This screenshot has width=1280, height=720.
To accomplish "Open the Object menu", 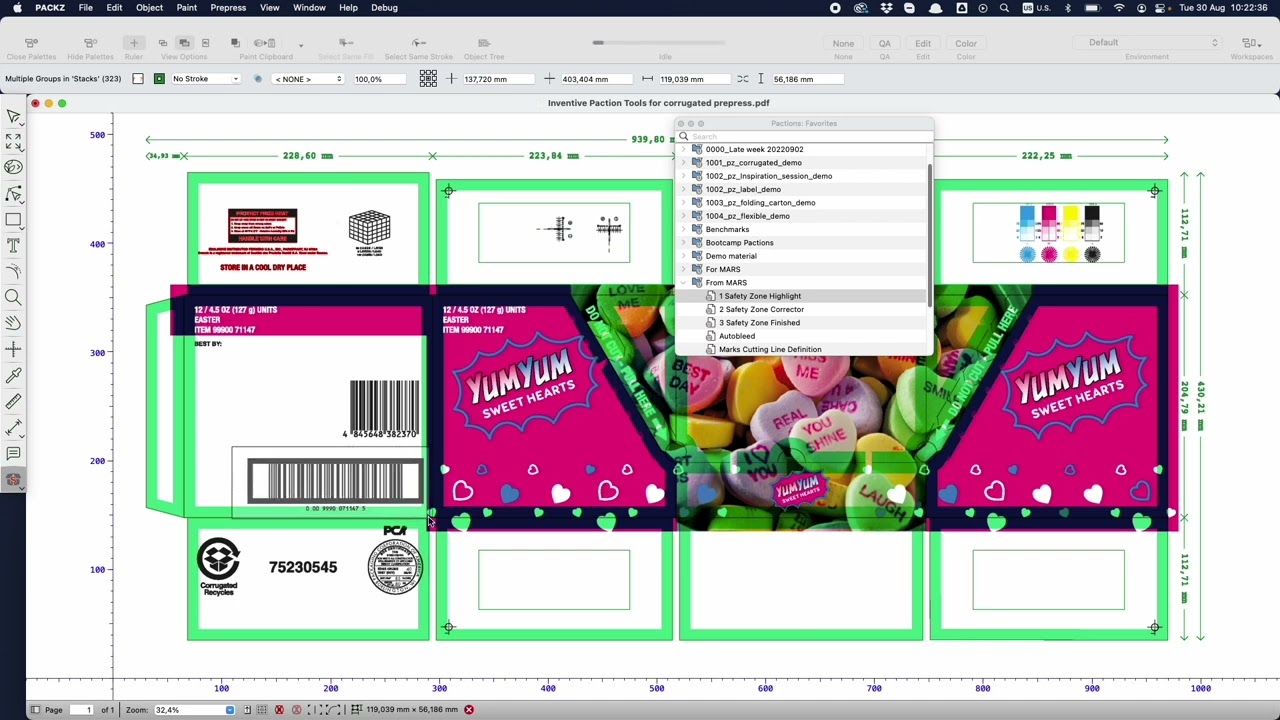I will tap(150, 8).
